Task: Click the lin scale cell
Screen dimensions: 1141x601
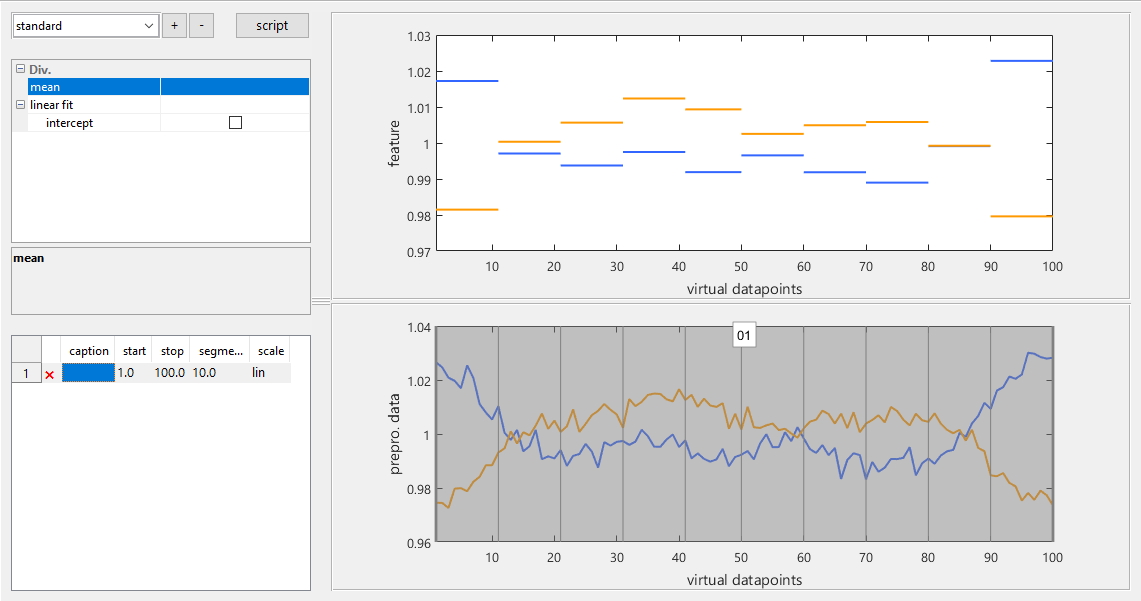Action: point(270,373)
